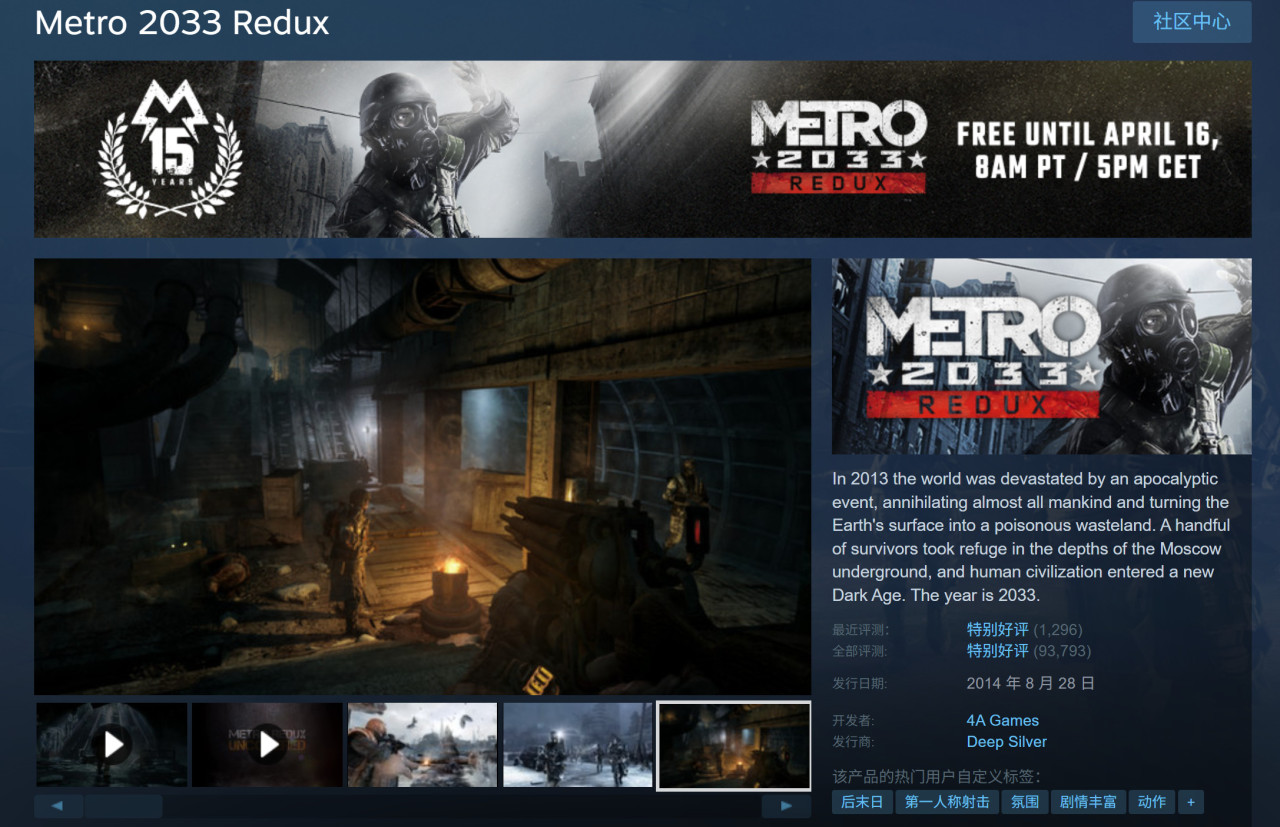Click the 动作 tag
1280x827 pixels.
tap(1151, 802)
